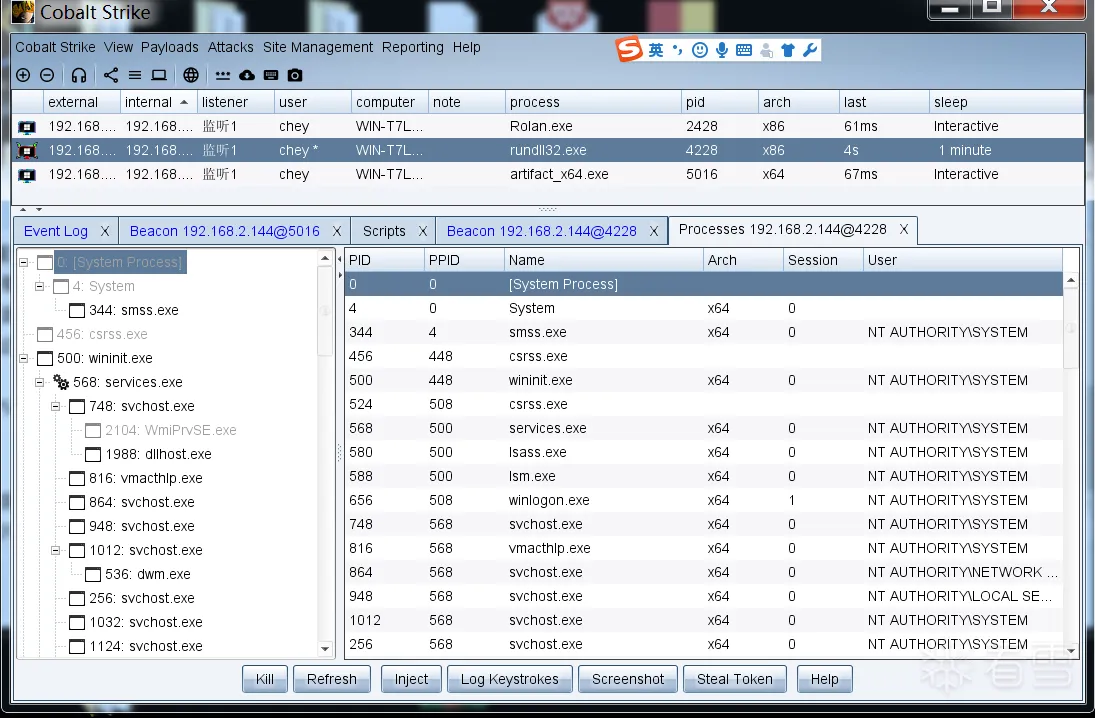
Task: Open the Cobalt Strike menu
Action: point(55,47)
